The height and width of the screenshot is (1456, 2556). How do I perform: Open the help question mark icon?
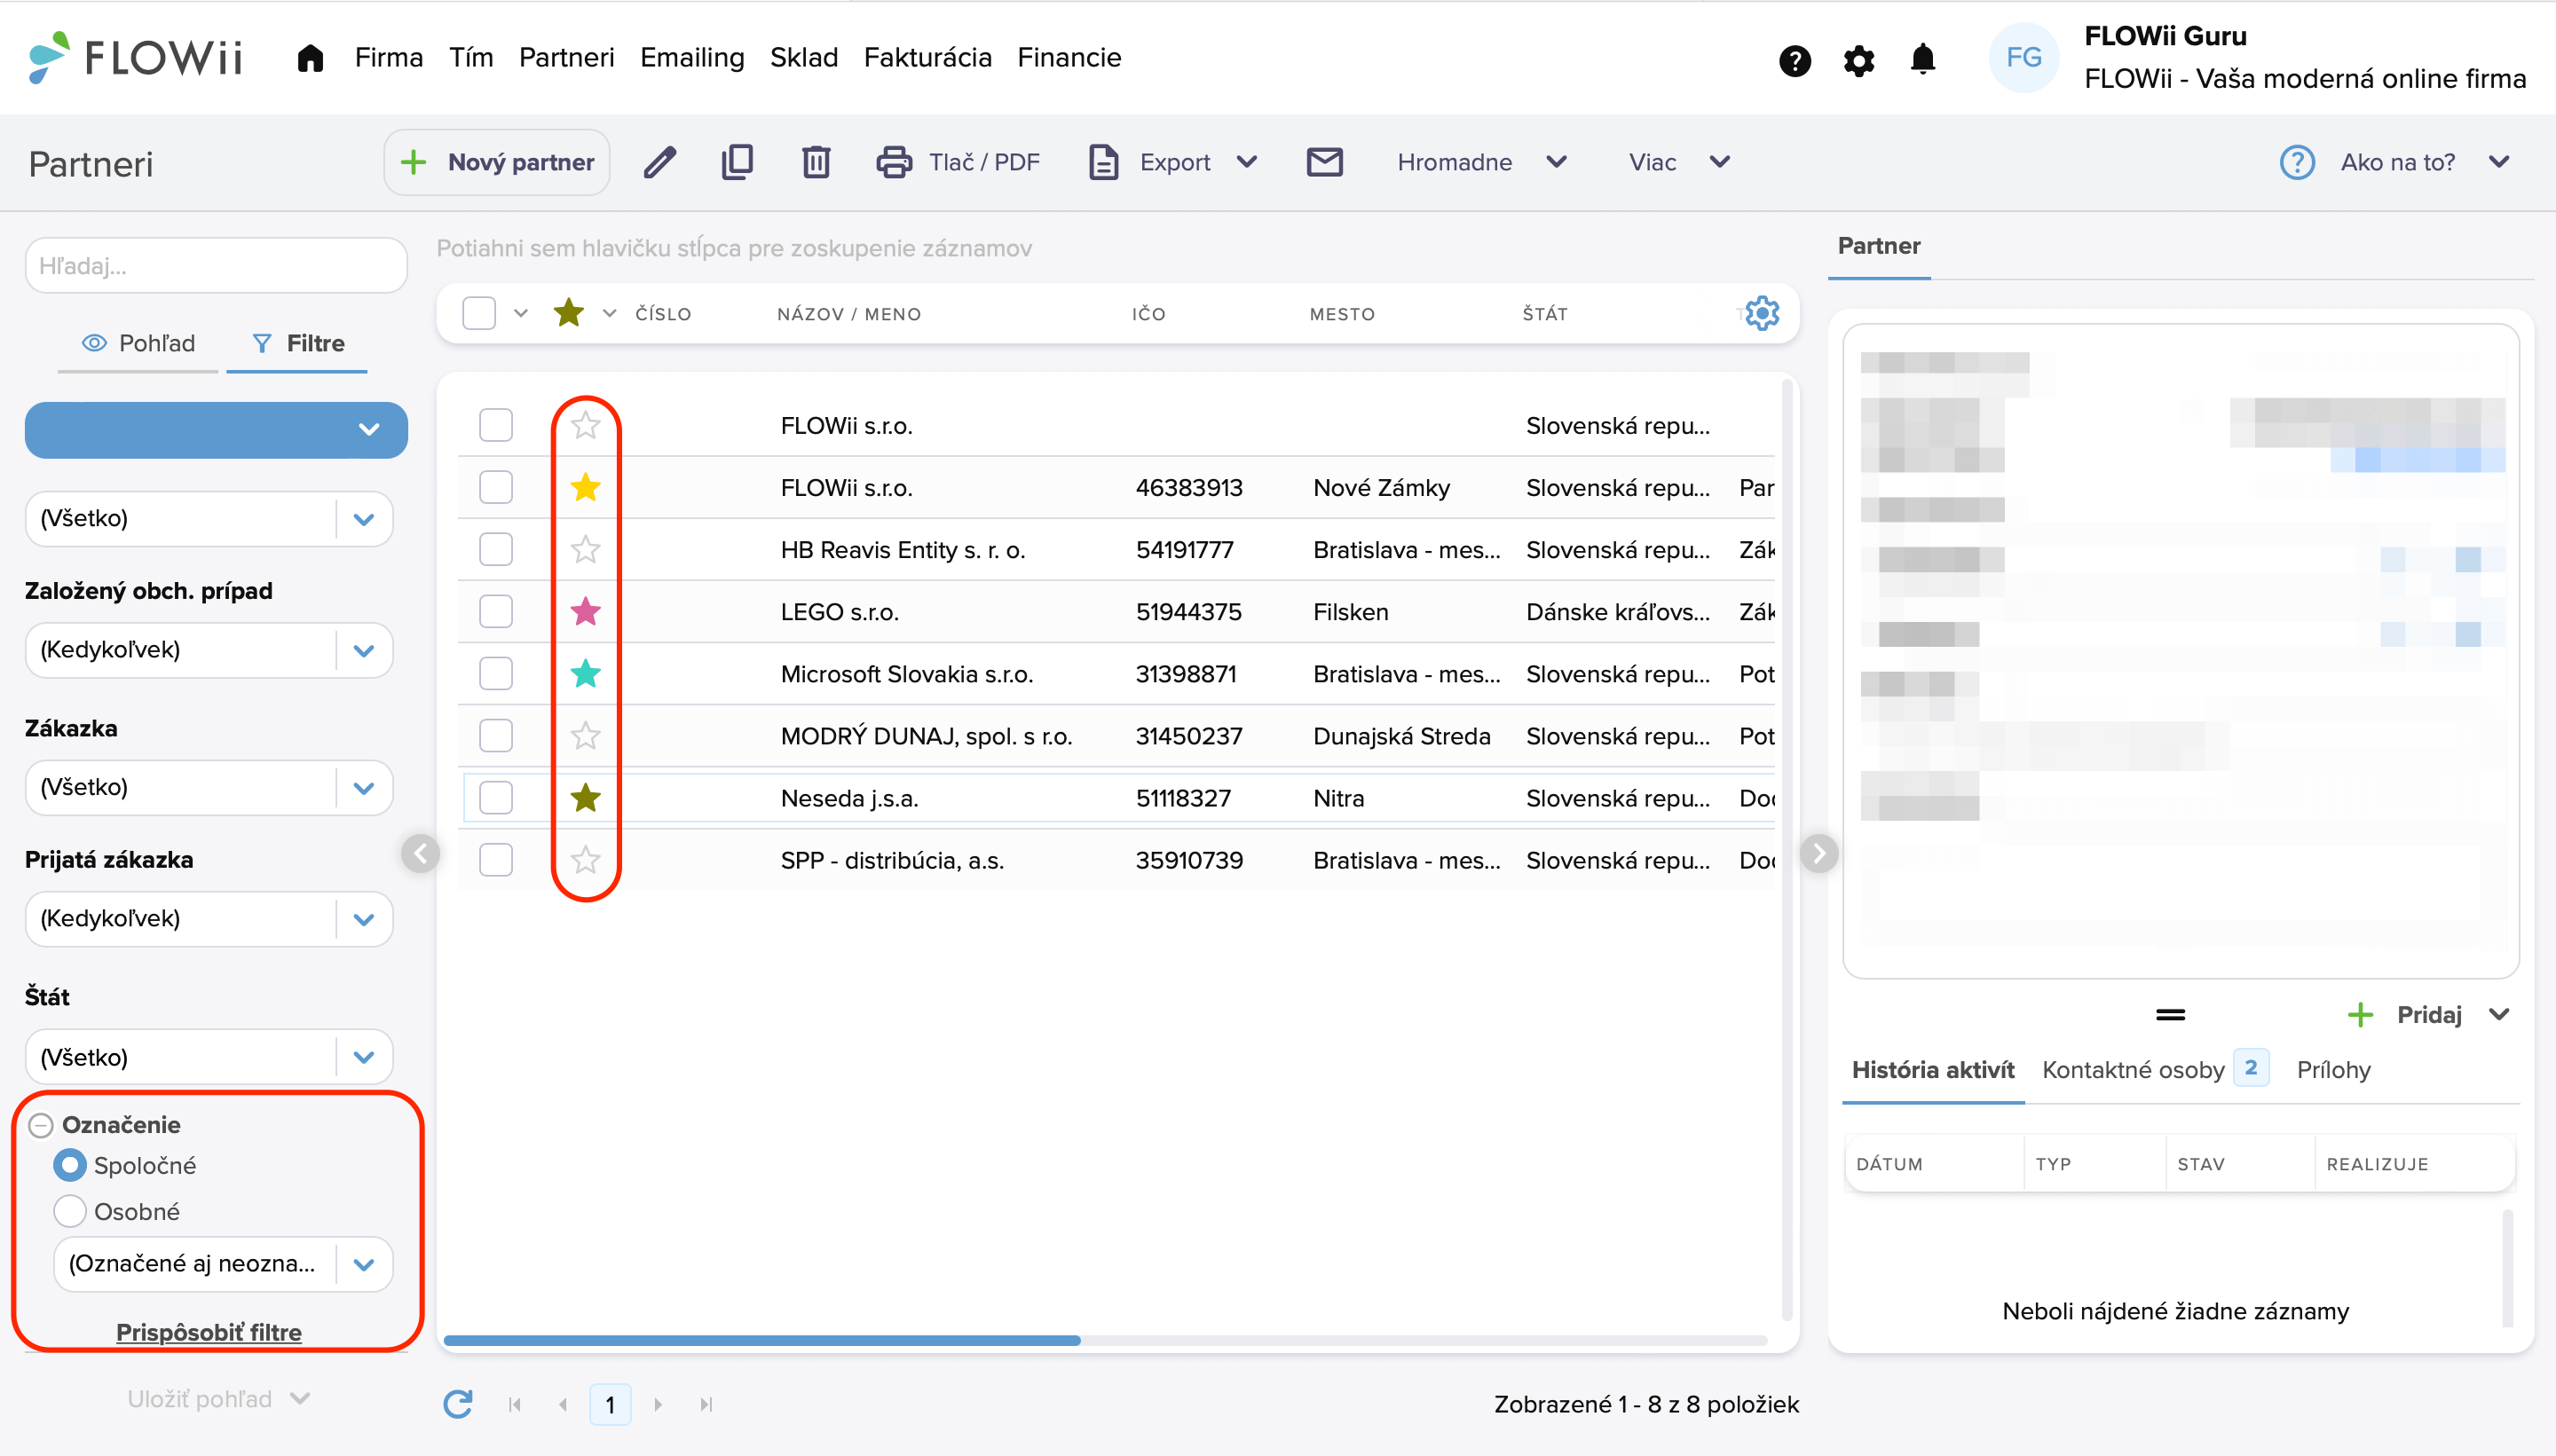1795,60
